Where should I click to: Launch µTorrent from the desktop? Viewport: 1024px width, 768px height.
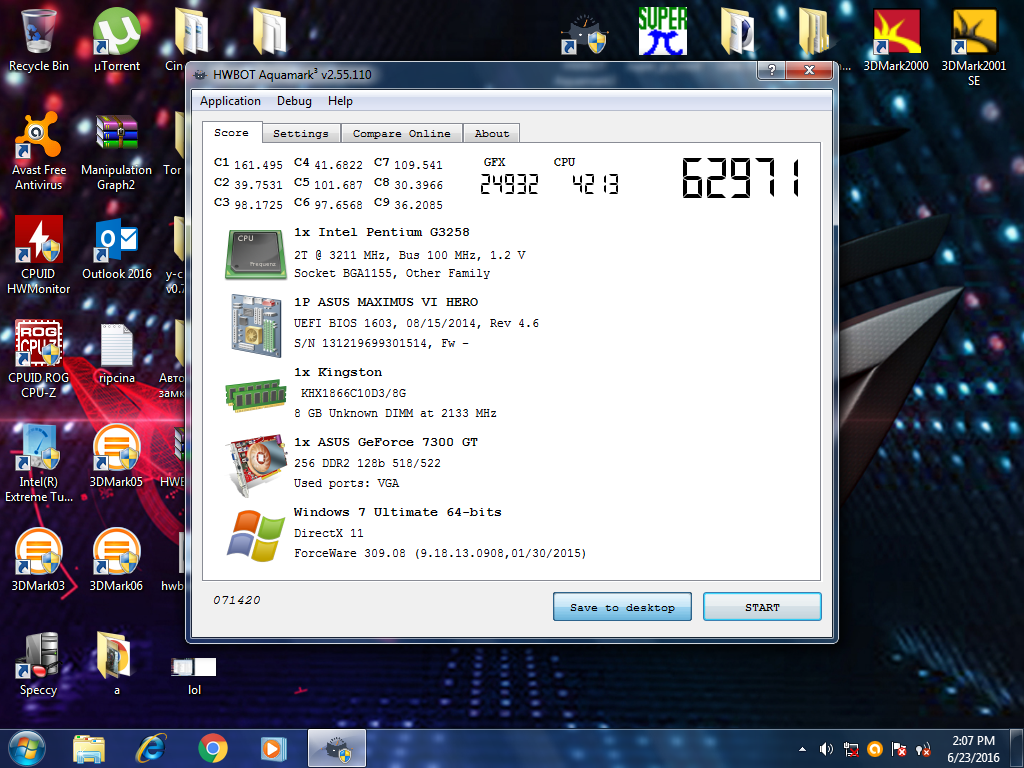tap(116, 40)
